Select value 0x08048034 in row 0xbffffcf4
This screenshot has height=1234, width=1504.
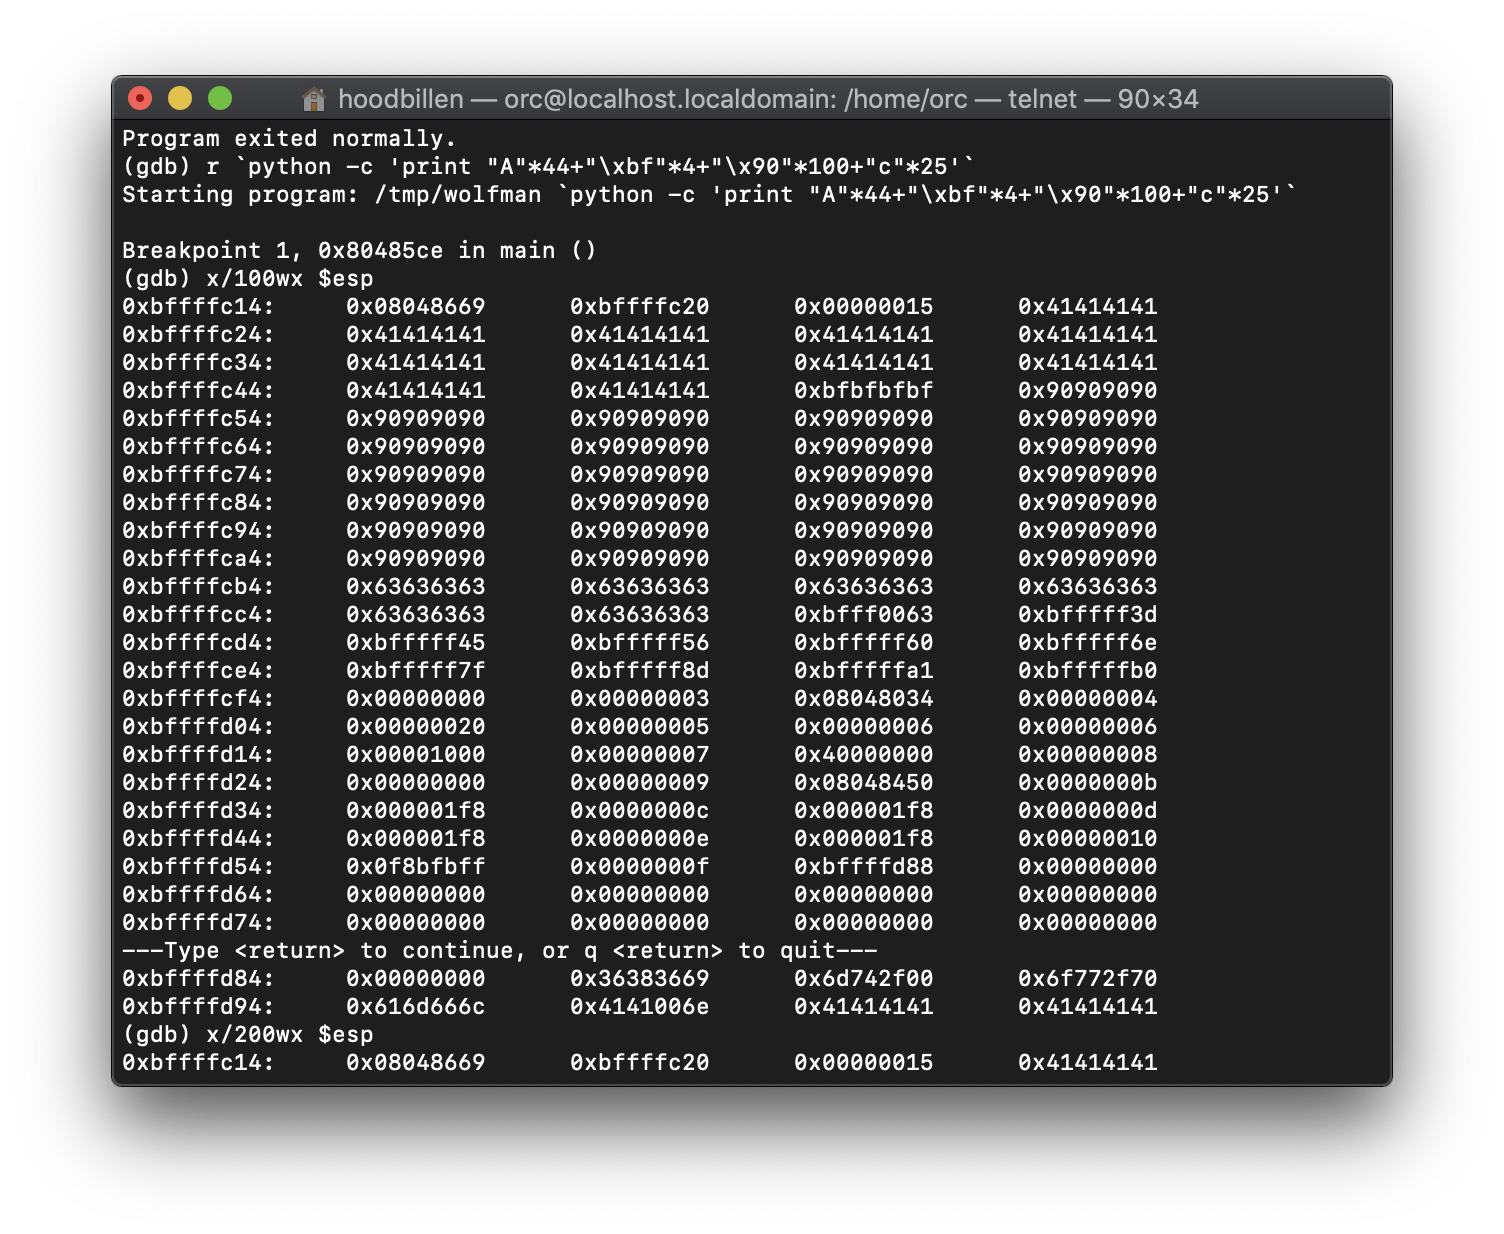(864, 698)
